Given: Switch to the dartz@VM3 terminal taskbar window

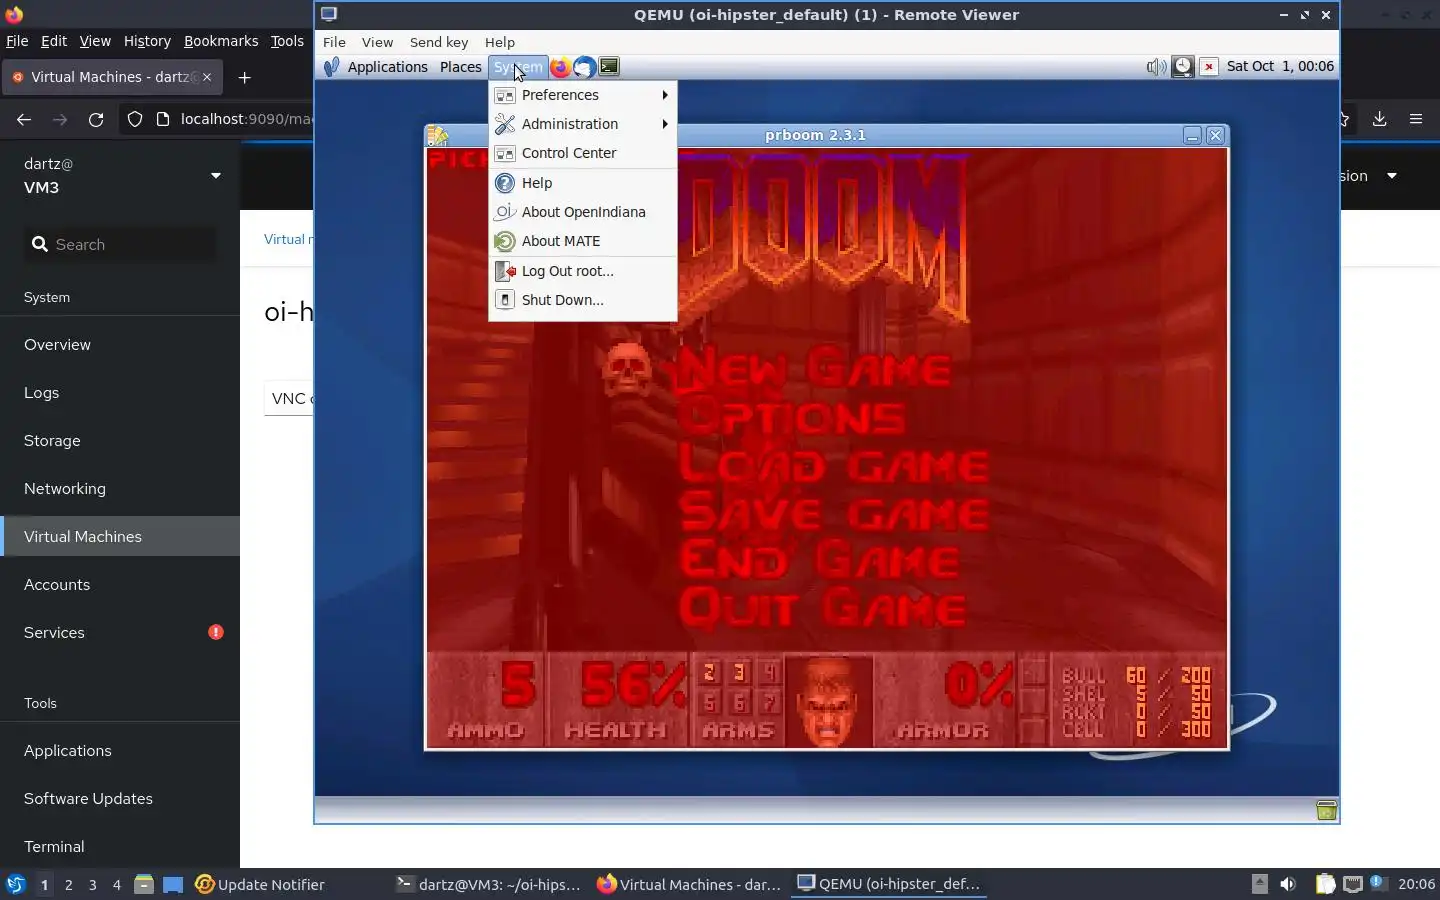Looking at the screenshot, I should click(488, 884).
